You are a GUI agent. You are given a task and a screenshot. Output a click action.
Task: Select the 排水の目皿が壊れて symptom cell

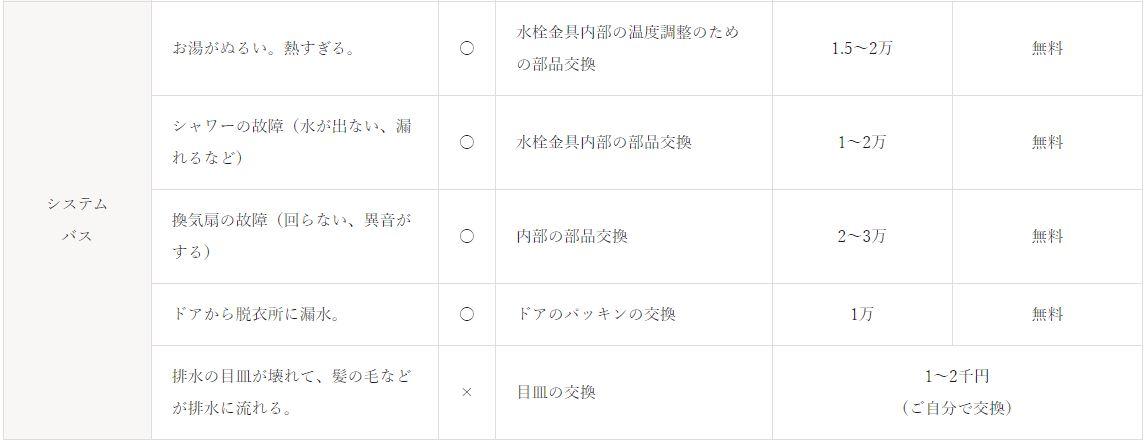[x=292, y=392]
